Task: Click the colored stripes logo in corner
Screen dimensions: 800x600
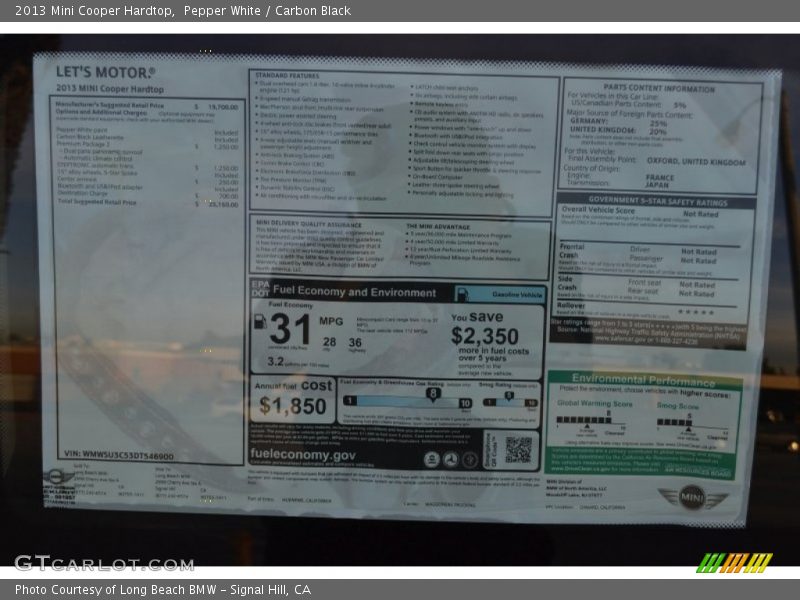Action: [x=735, y=562]
